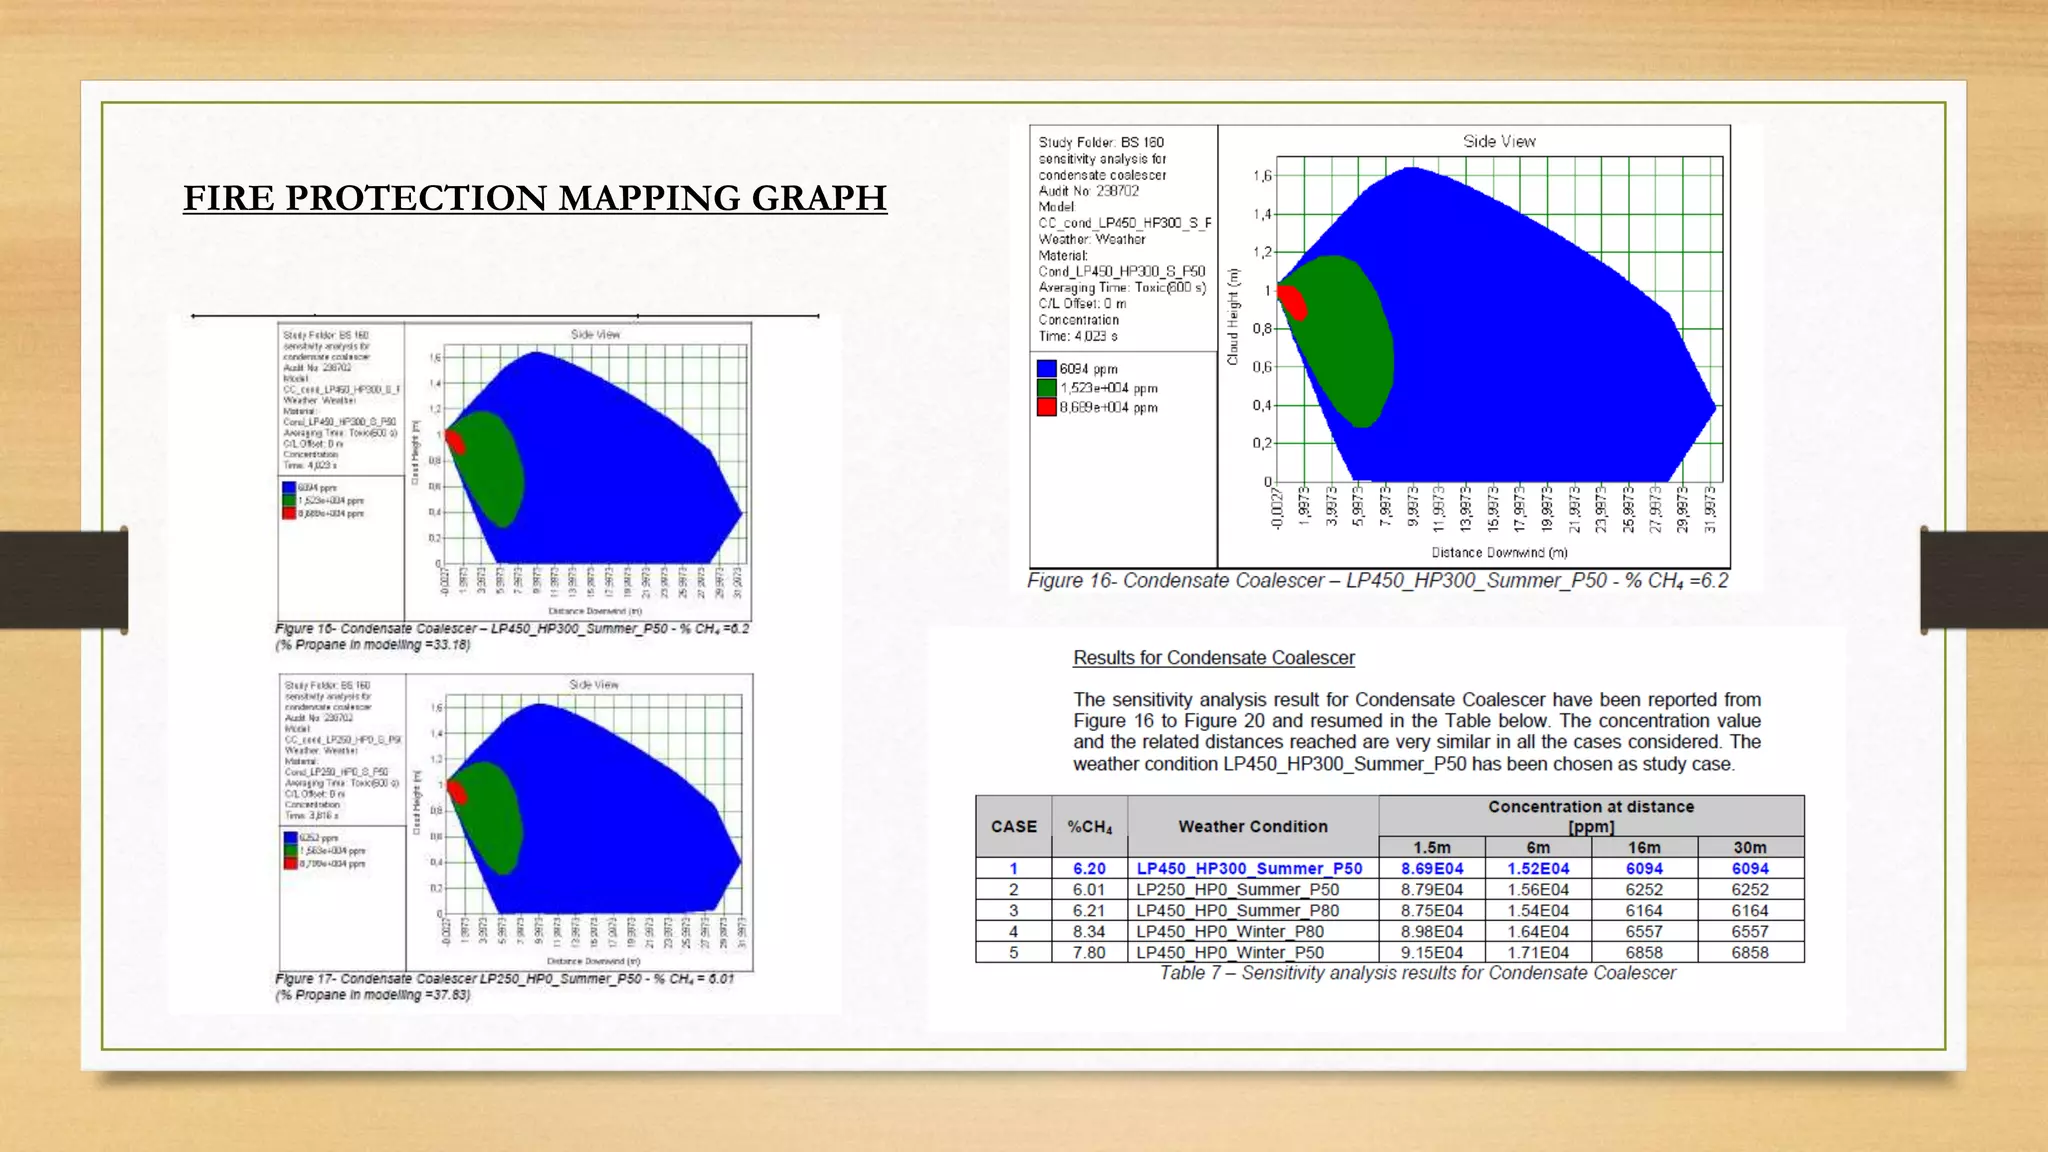Click the red plume area in the large Side View graph
2048x1152 pixels.
pos(1293,301)
